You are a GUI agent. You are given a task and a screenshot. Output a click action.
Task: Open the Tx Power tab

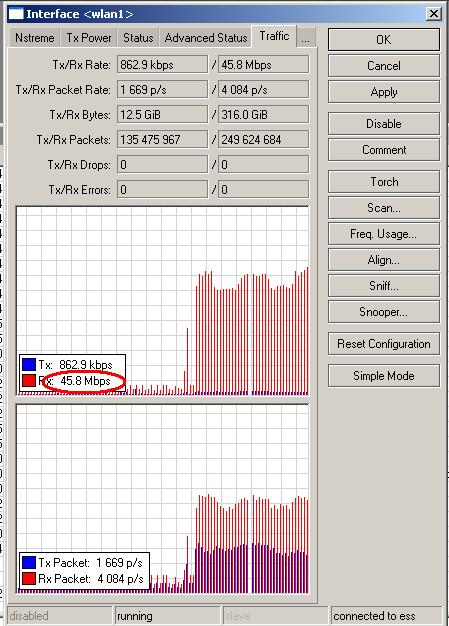tap(89, 38)
